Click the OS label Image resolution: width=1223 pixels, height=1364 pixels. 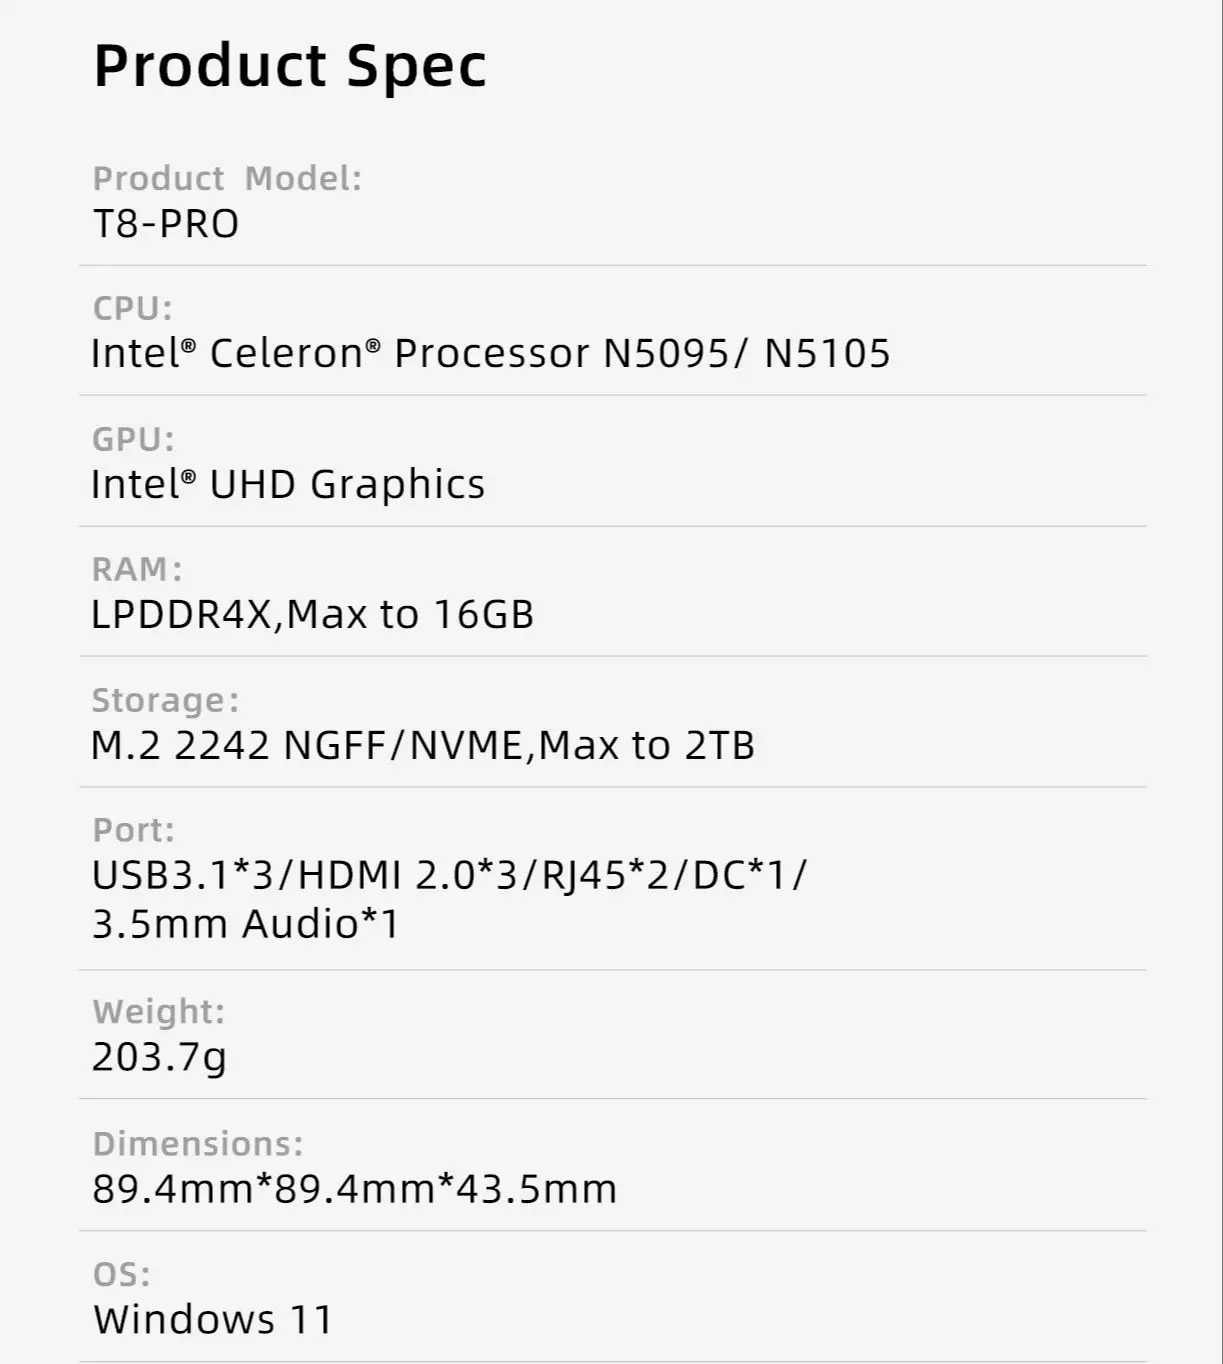point(122,1274)
